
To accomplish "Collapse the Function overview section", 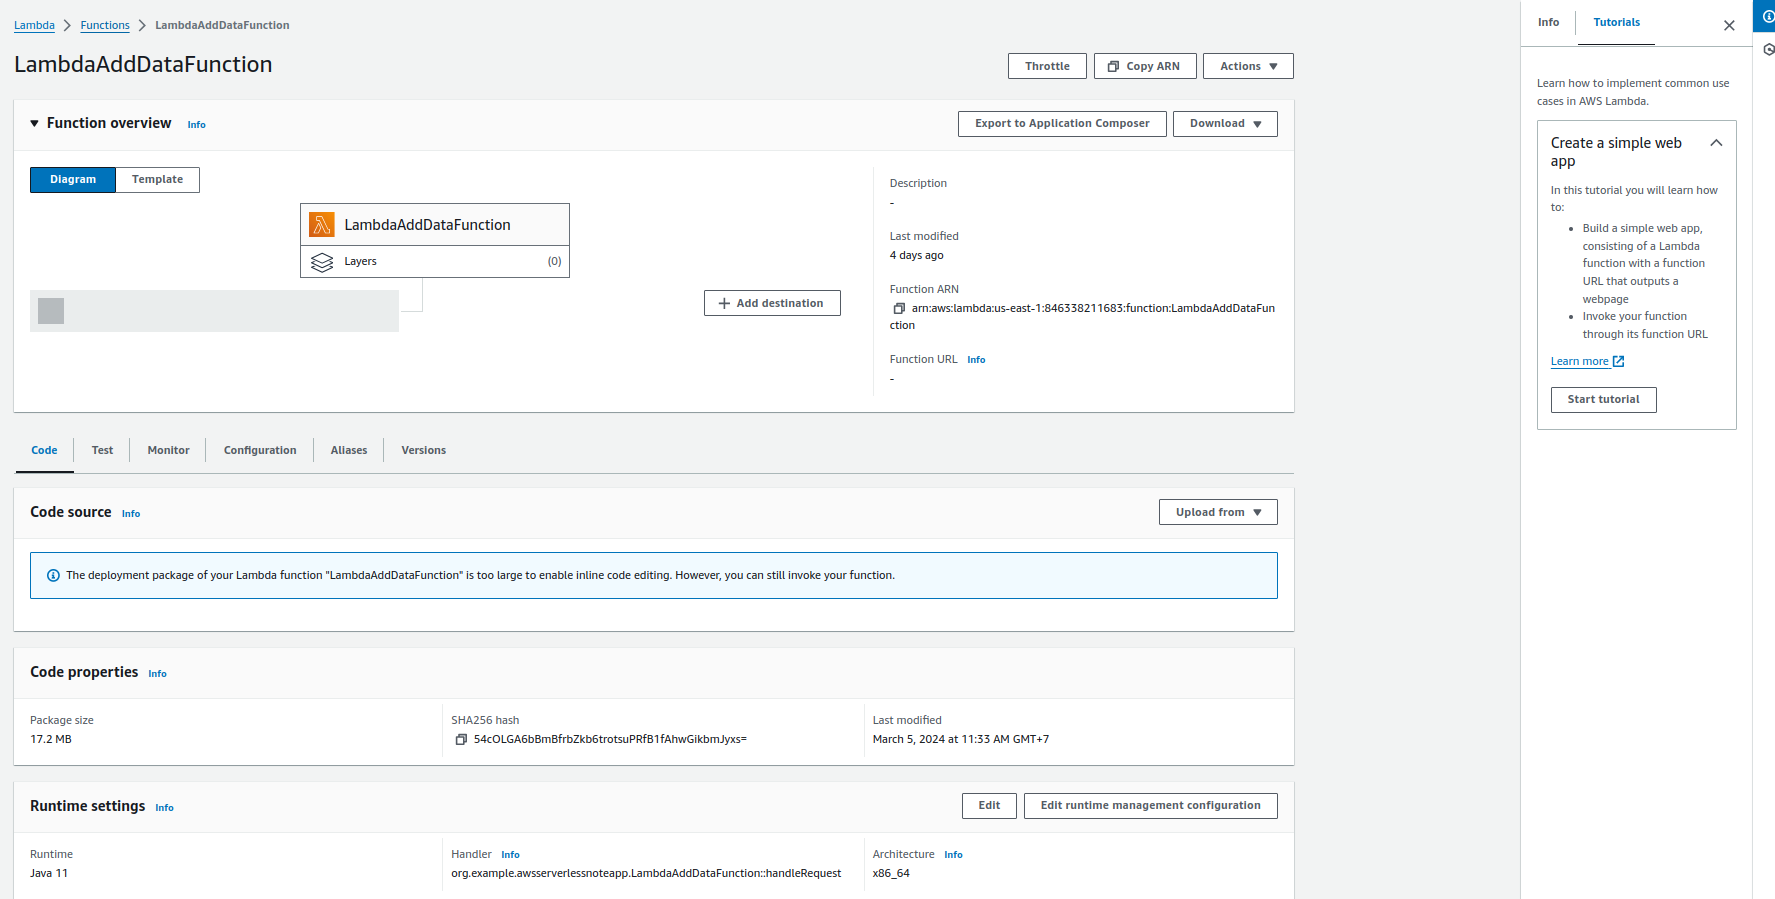I will click(x=35, y=123).
